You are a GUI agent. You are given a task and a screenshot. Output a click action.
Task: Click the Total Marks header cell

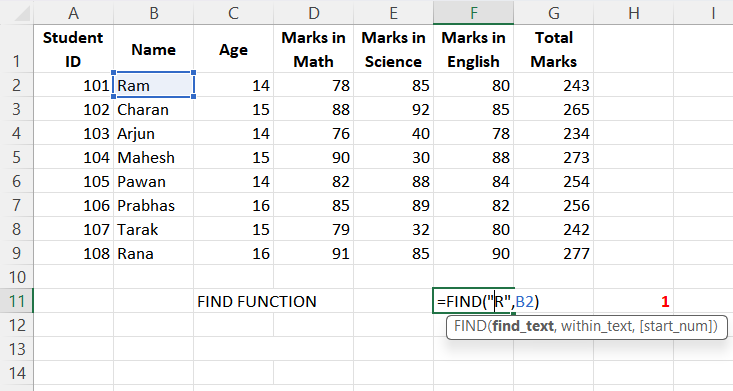tap(553, 49)
